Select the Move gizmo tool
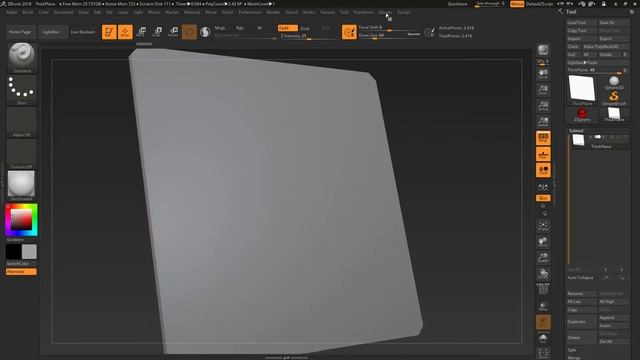The image size is (640, 360). (141, 32)
